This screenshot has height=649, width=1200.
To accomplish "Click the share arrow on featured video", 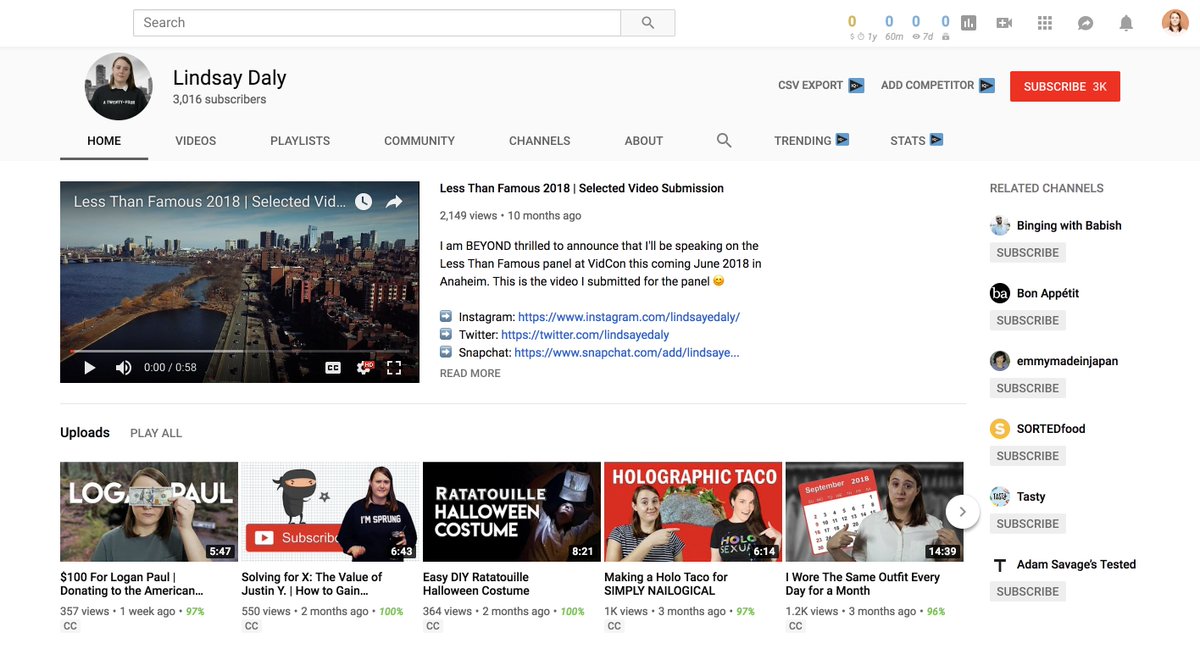I will [394, 202].
